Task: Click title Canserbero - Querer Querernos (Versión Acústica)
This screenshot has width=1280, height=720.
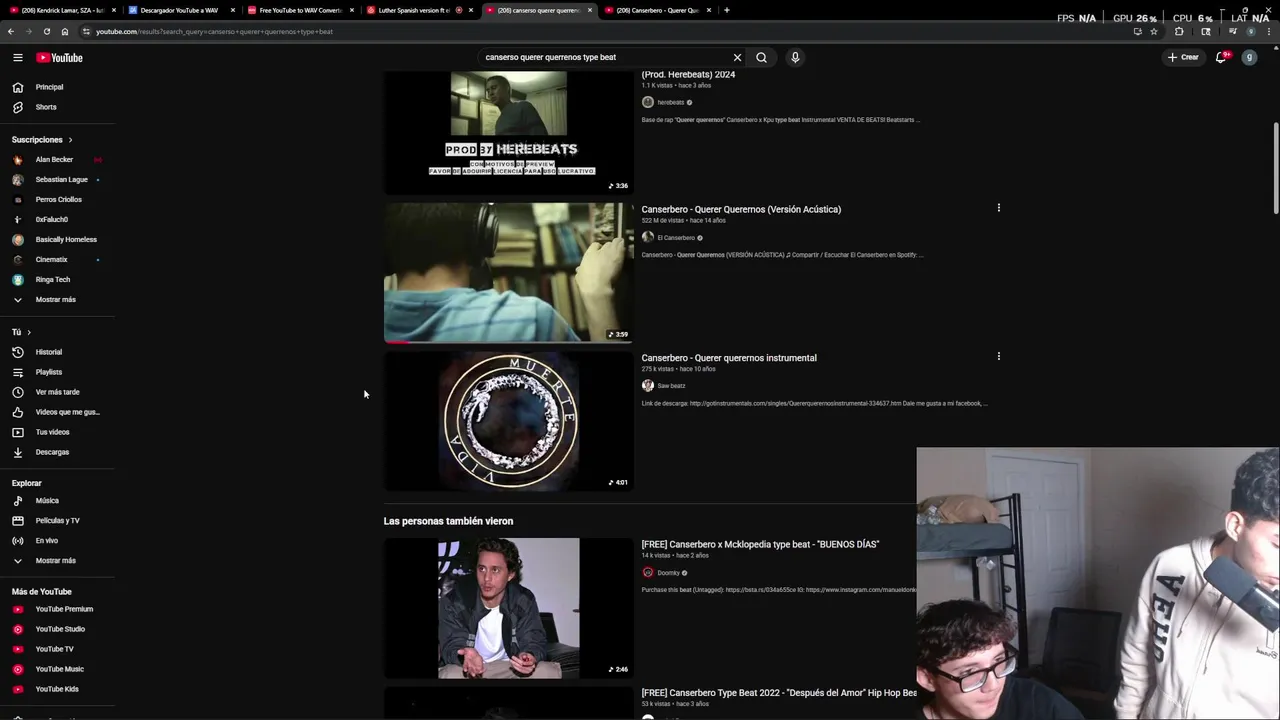Action: 741,209
